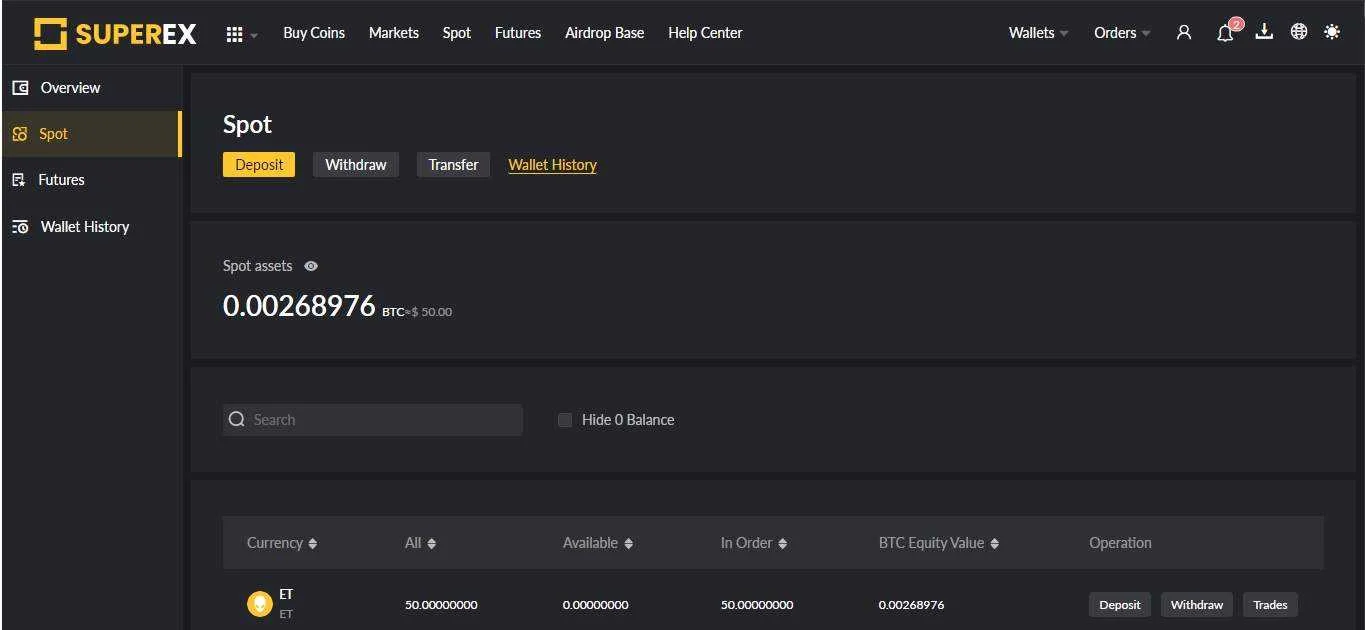This screenshot has height=630, width=1365.
Task: Click the ET row In Order value 50.00000000
Action: point(757,605)
